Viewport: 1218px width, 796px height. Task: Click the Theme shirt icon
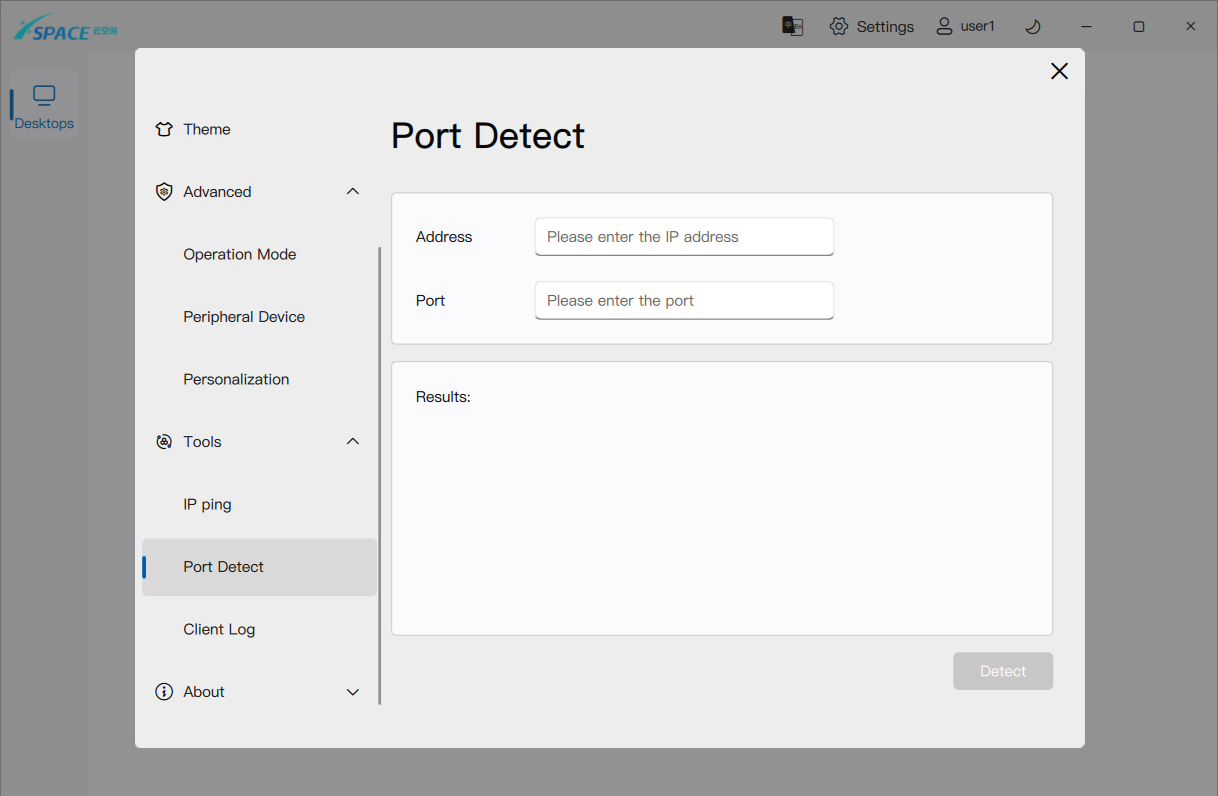(165, 129)
